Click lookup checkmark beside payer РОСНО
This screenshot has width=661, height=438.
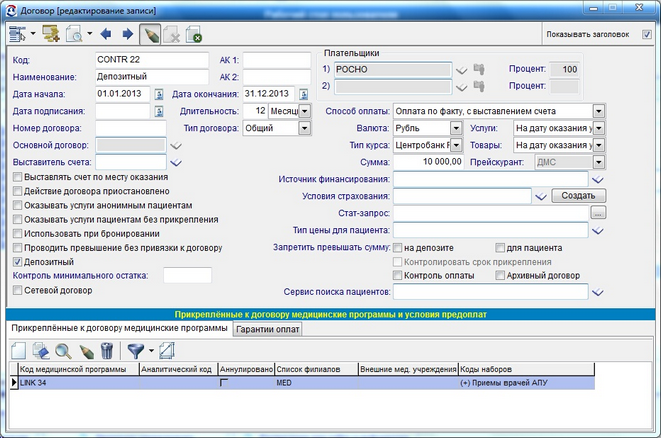click(462, 70)
